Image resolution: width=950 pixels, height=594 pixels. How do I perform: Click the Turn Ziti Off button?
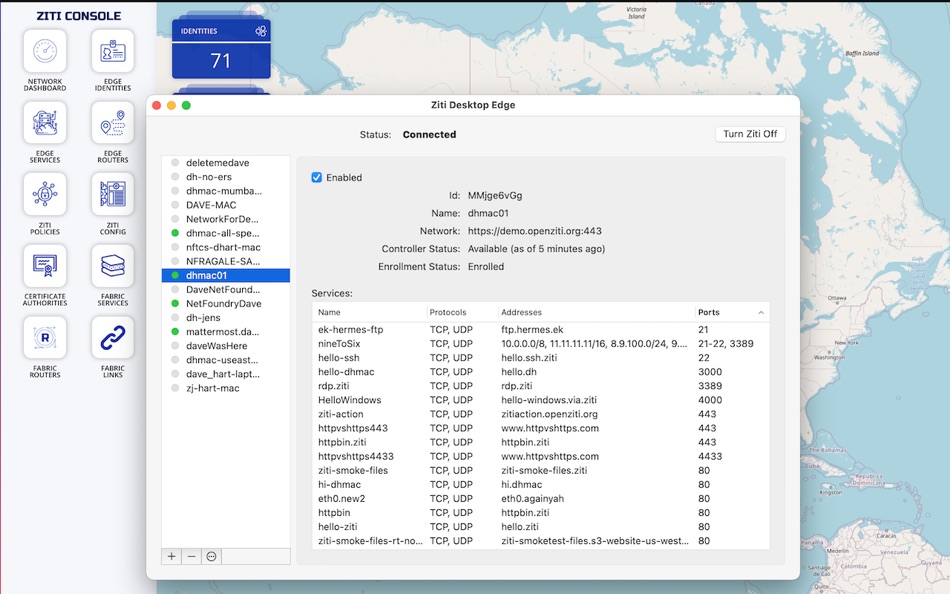tap(750, 134)
